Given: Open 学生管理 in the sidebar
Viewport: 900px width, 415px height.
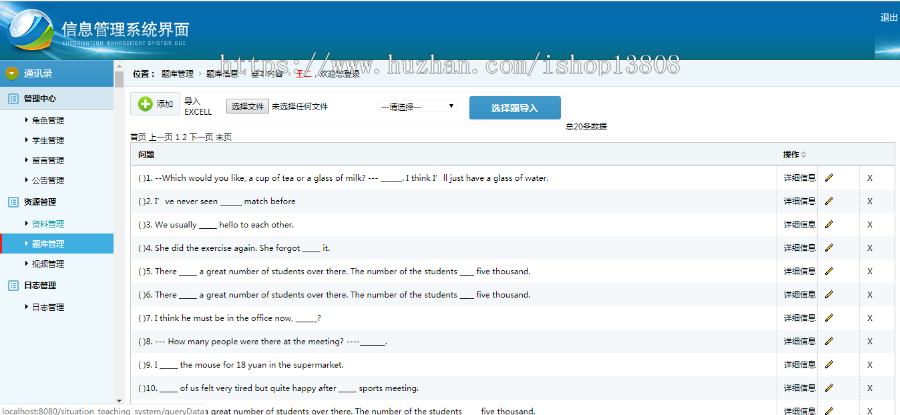Looking at the screenshot, I should (48, 141).
